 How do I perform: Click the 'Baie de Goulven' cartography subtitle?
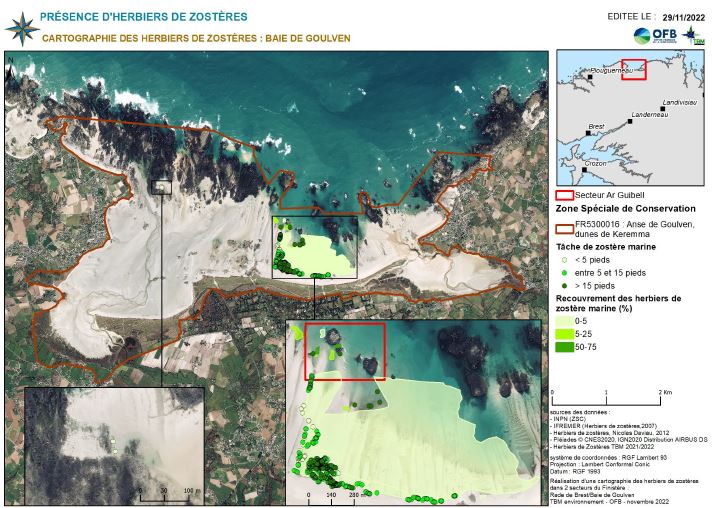[196, 38]
